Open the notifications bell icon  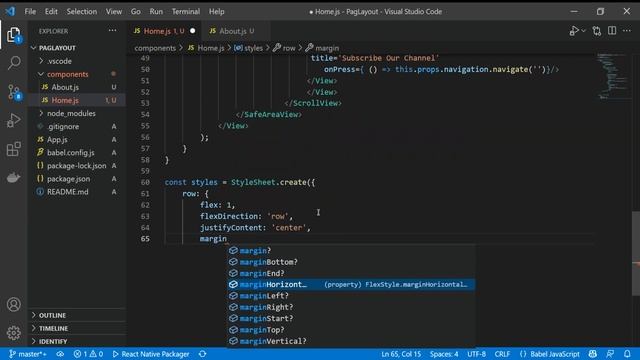click(627, 354)
